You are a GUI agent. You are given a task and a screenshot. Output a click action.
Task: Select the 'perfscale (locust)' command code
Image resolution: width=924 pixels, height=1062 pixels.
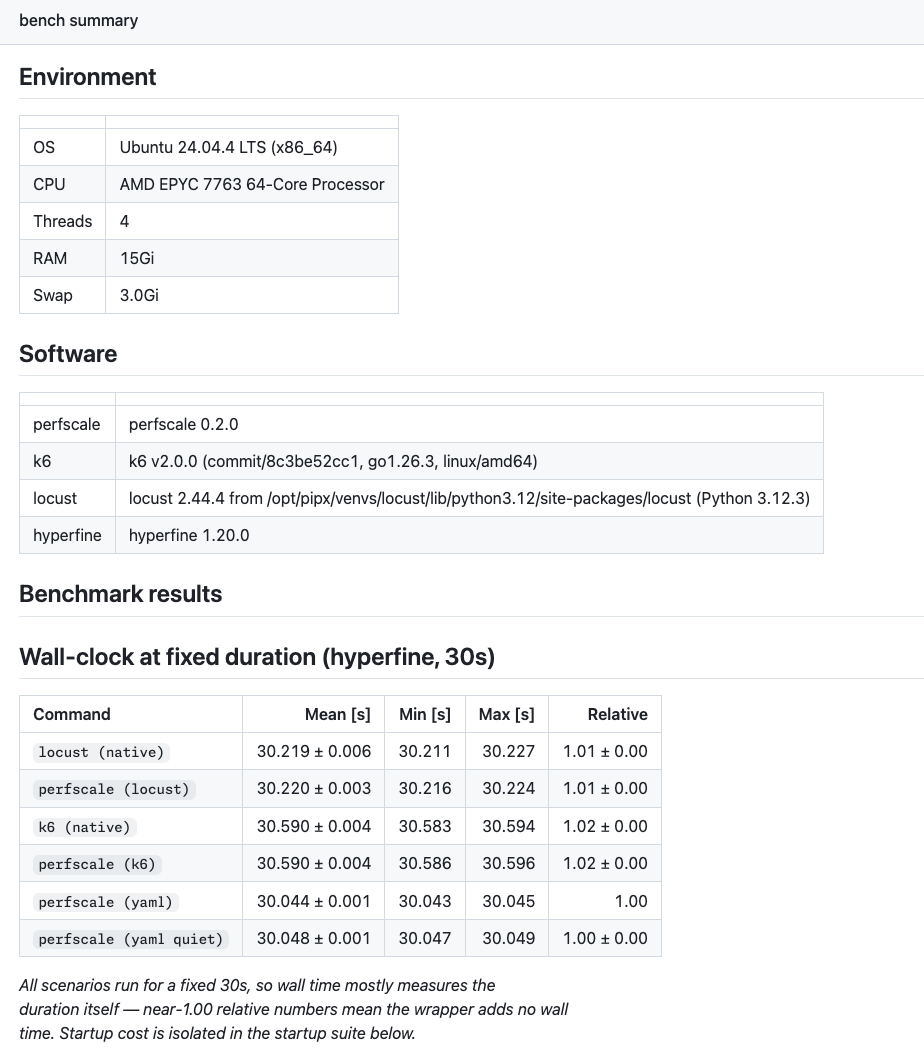114,789
